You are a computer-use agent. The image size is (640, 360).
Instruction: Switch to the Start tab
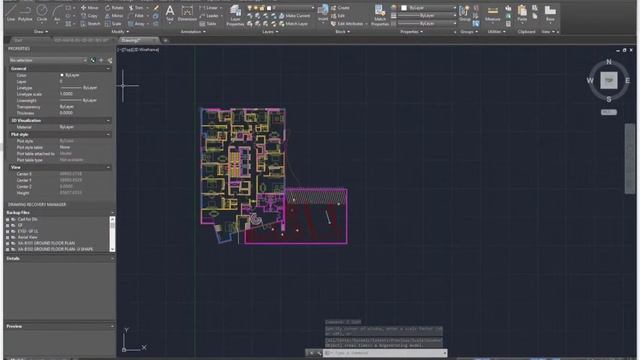coord(18,40)
